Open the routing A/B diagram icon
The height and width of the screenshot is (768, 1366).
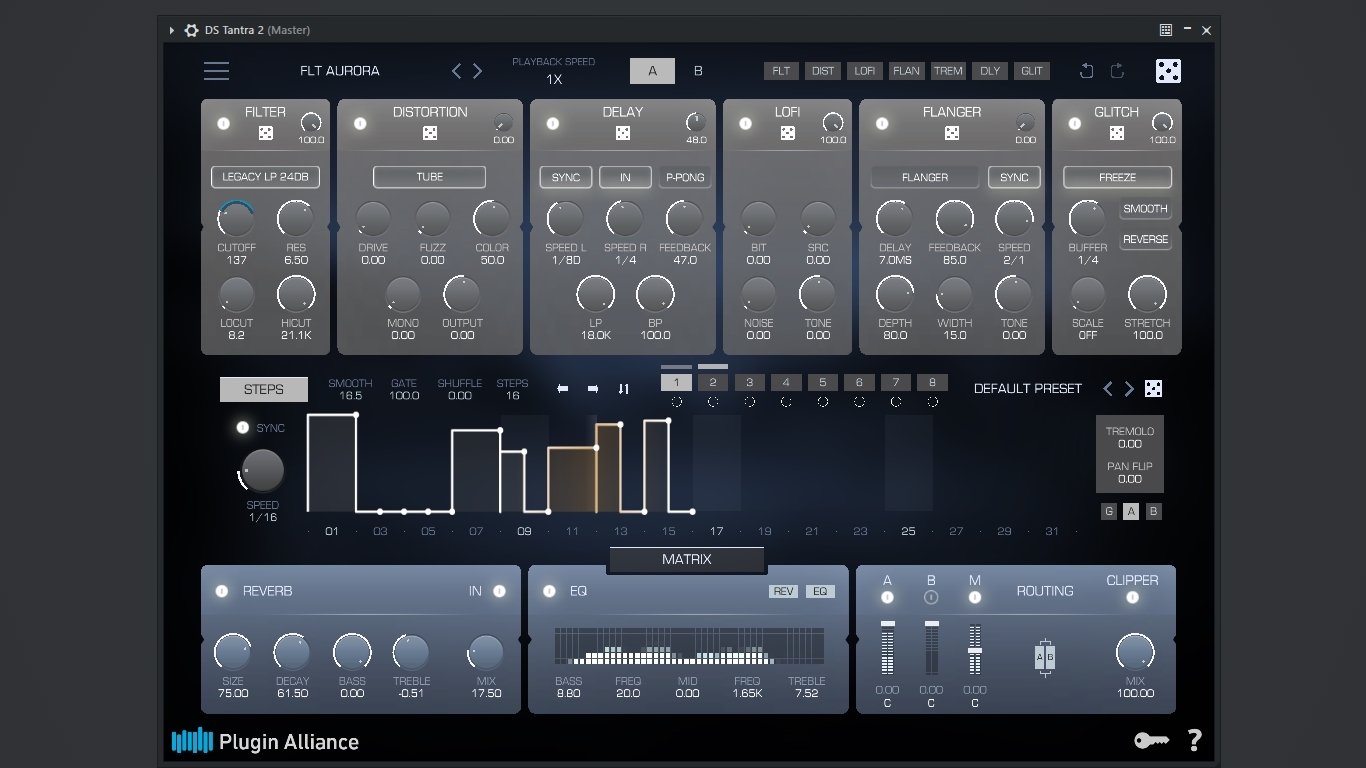(1045, 657)
